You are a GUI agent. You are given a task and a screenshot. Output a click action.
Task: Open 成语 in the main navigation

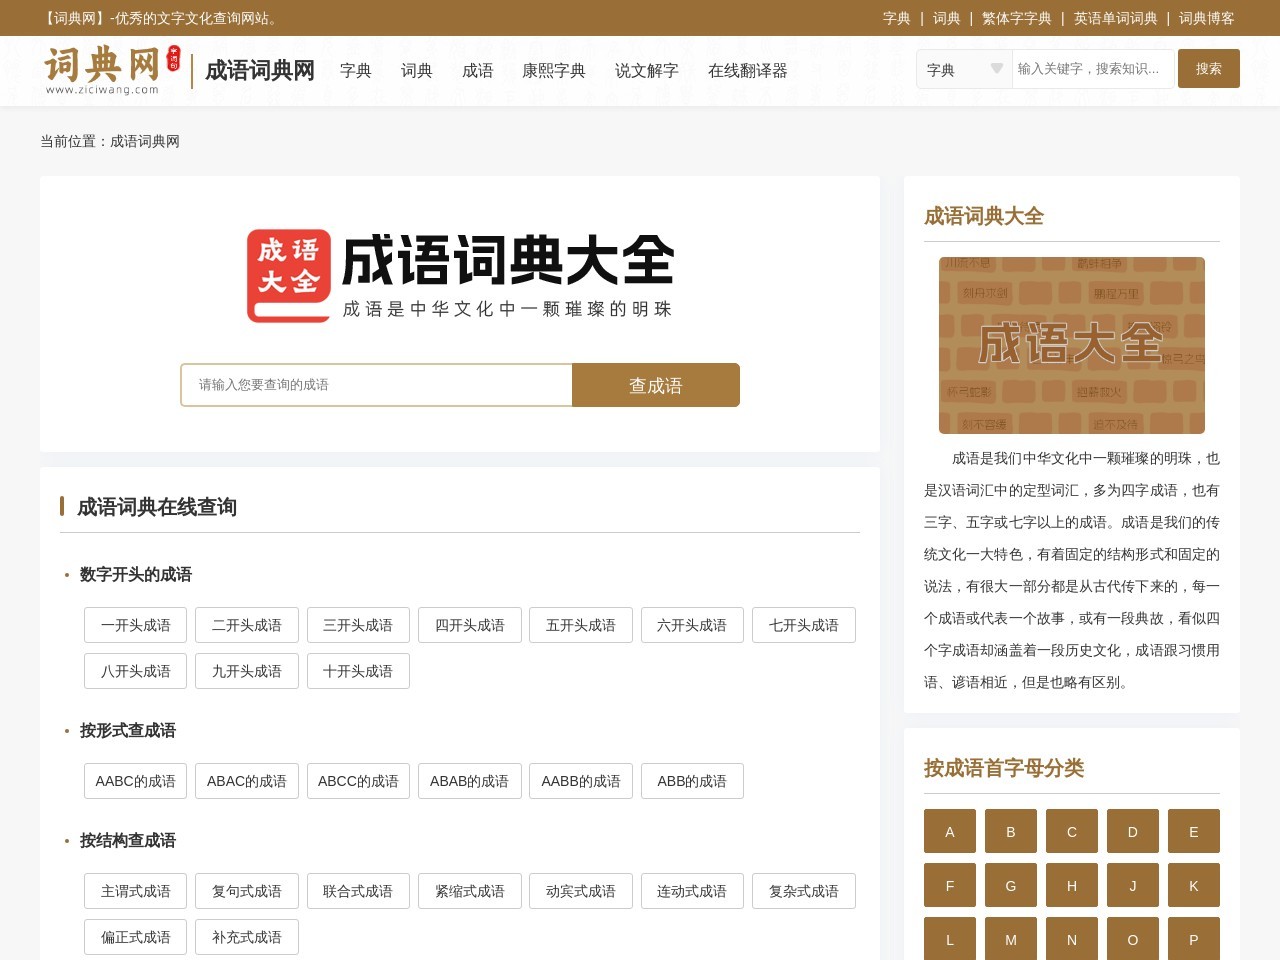pos(478,71)
